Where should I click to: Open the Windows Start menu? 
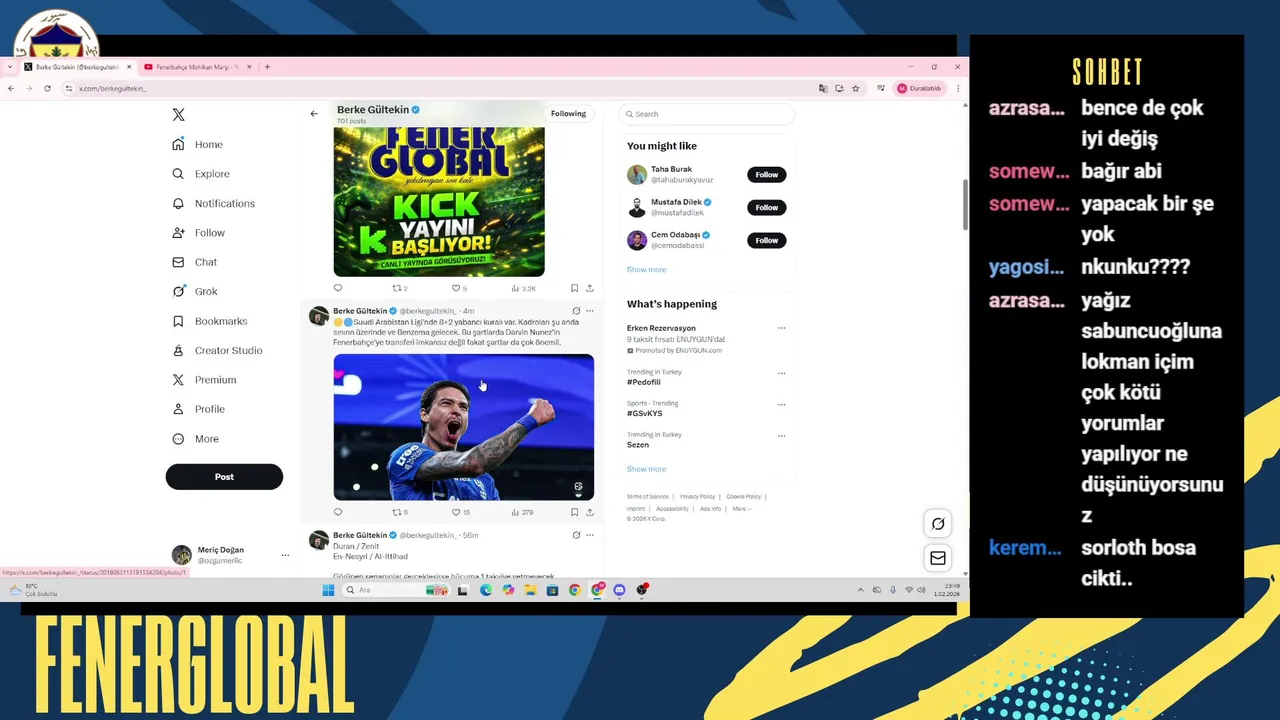click(x=328, y=590)
